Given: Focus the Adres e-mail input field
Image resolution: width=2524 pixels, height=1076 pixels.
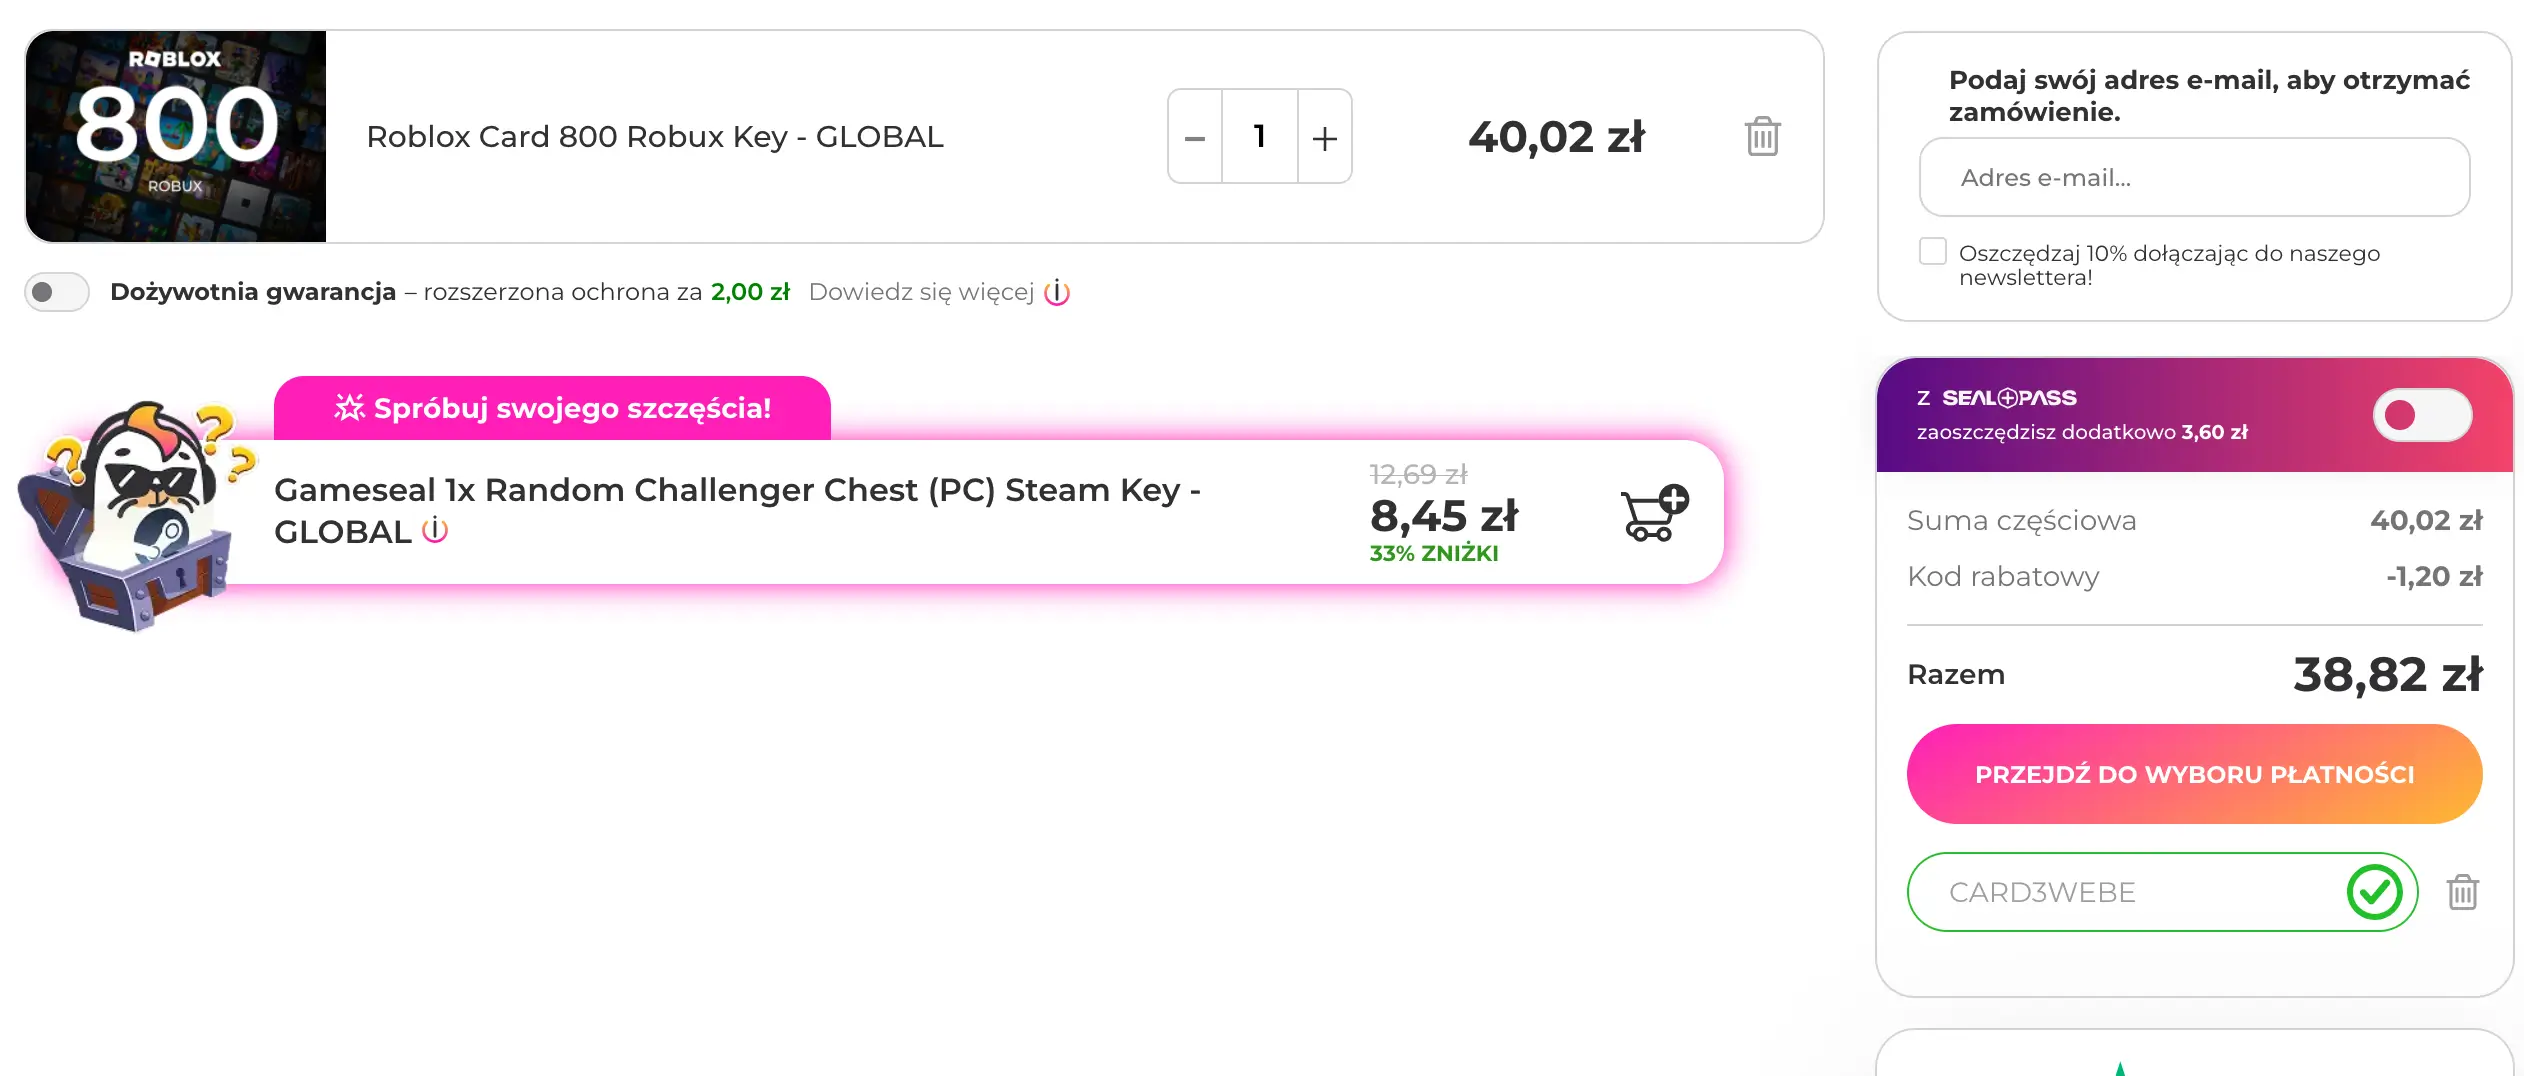Looking at the screenshot, I should click(x=2194, y=178).
